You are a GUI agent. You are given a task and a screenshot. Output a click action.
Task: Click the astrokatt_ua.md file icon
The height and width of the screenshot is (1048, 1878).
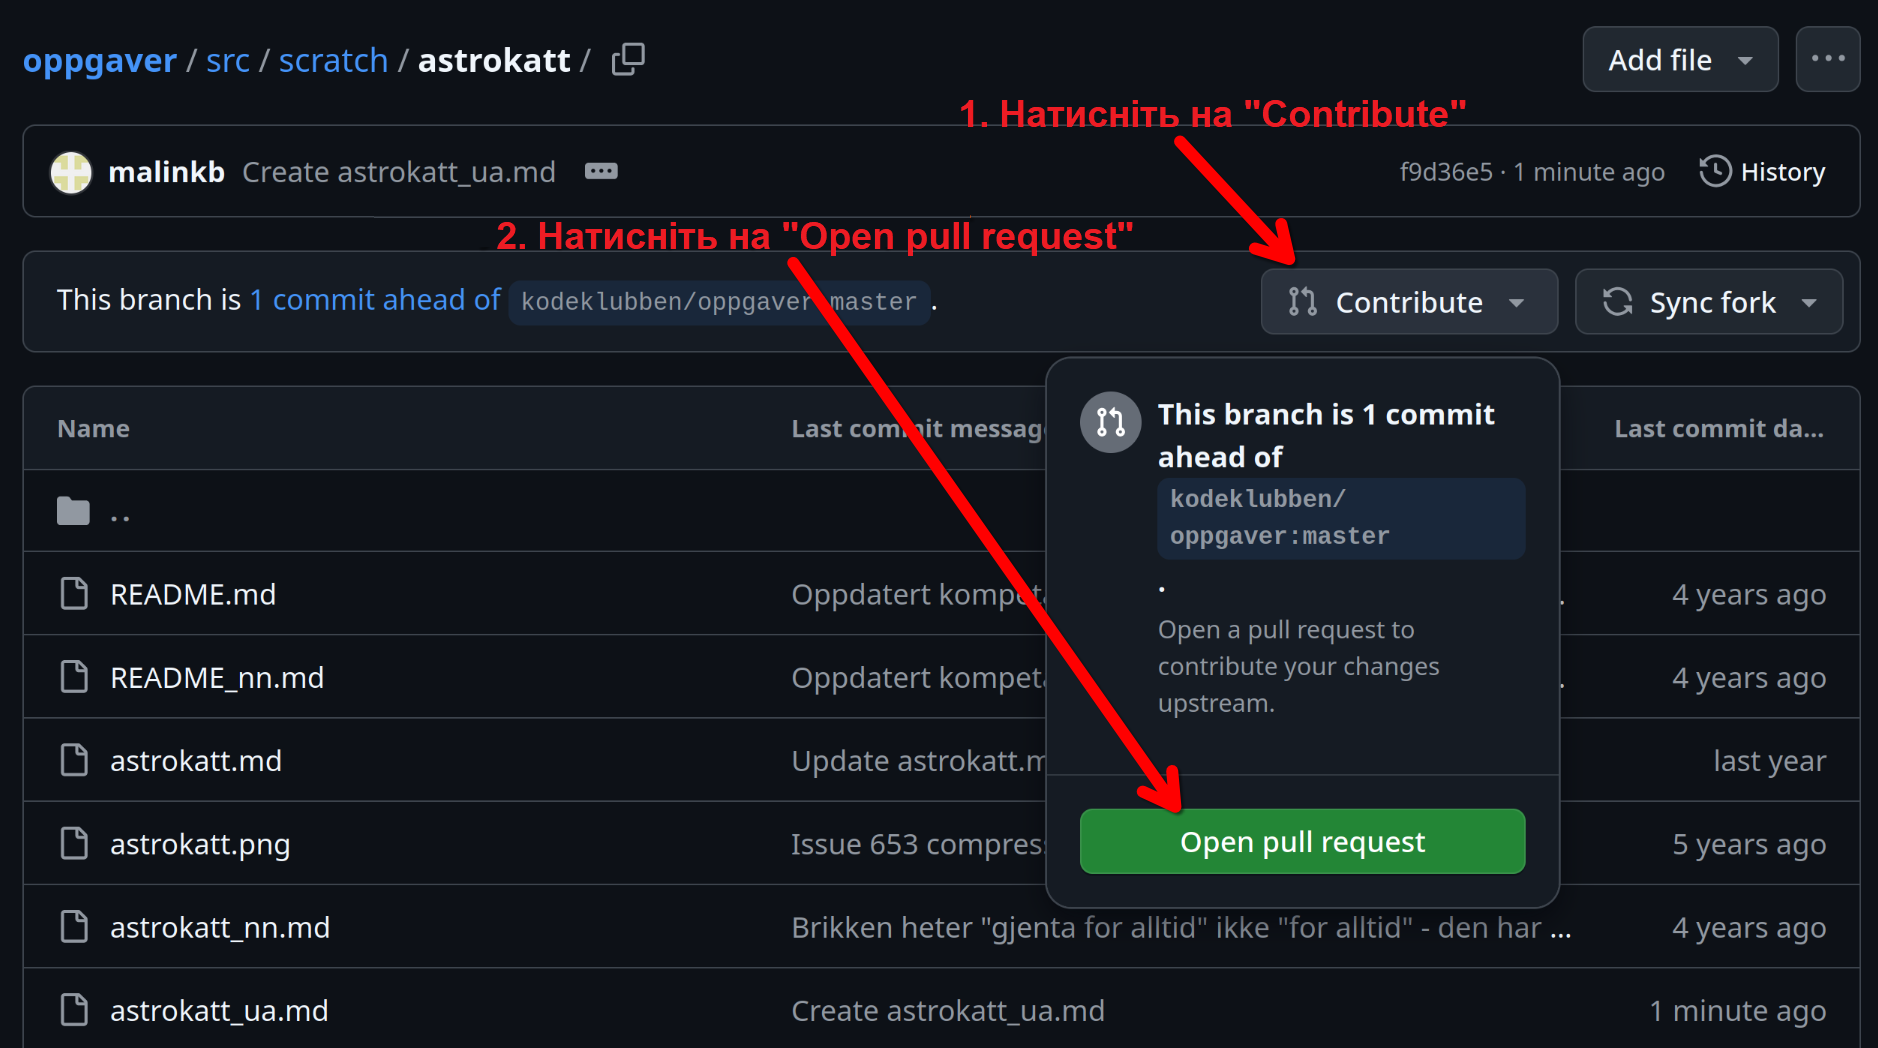tap(74, 1010)
